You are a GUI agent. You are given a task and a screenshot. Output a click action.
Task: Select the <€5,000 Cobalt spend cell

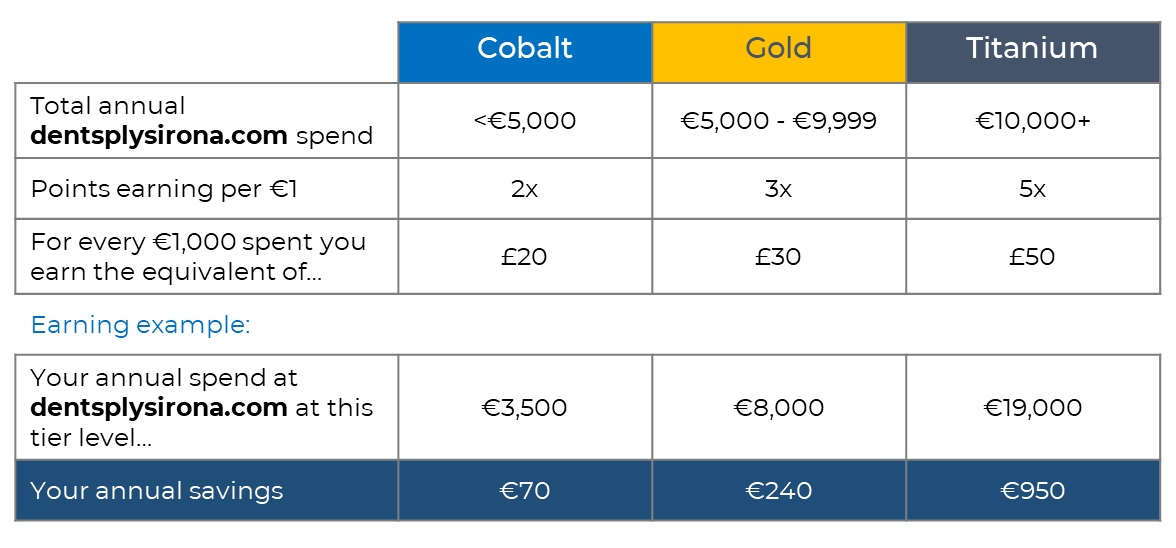[x=525, y=121]
